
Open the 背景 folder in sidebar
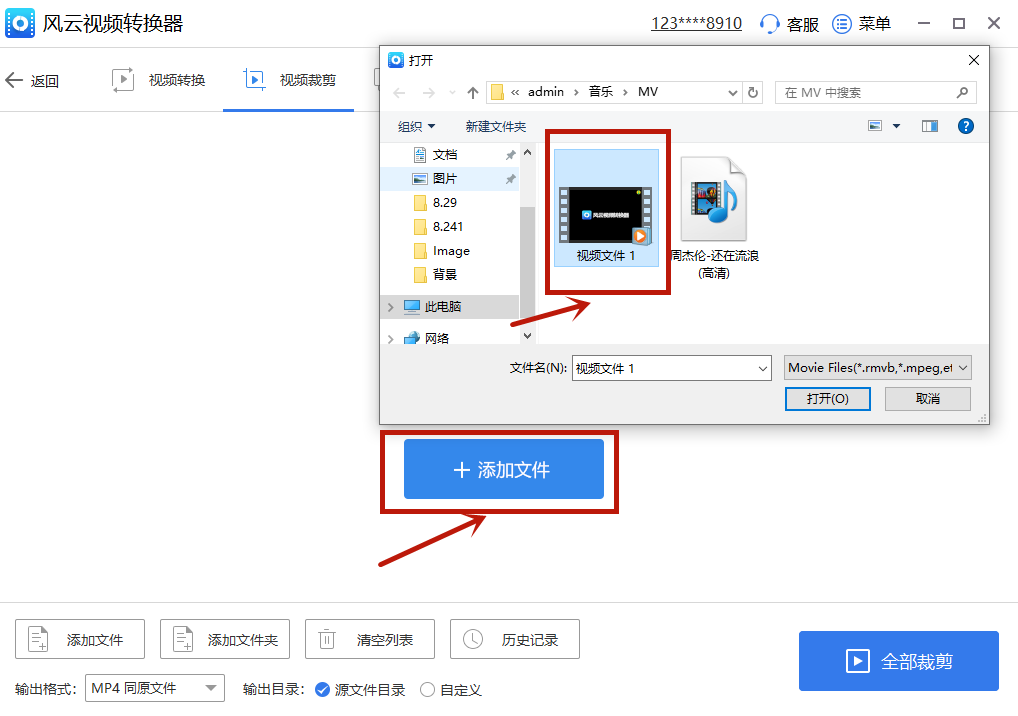point(445,275)
